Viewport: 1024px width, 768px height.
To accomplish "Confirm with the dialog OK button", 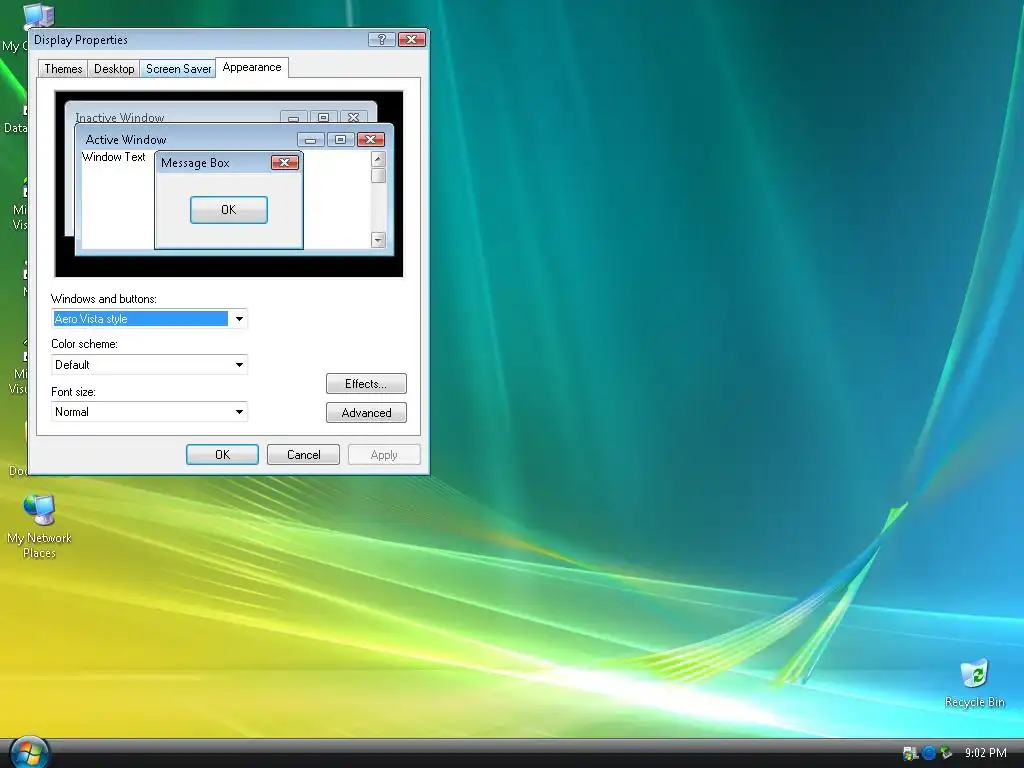I will pos(222,455).
